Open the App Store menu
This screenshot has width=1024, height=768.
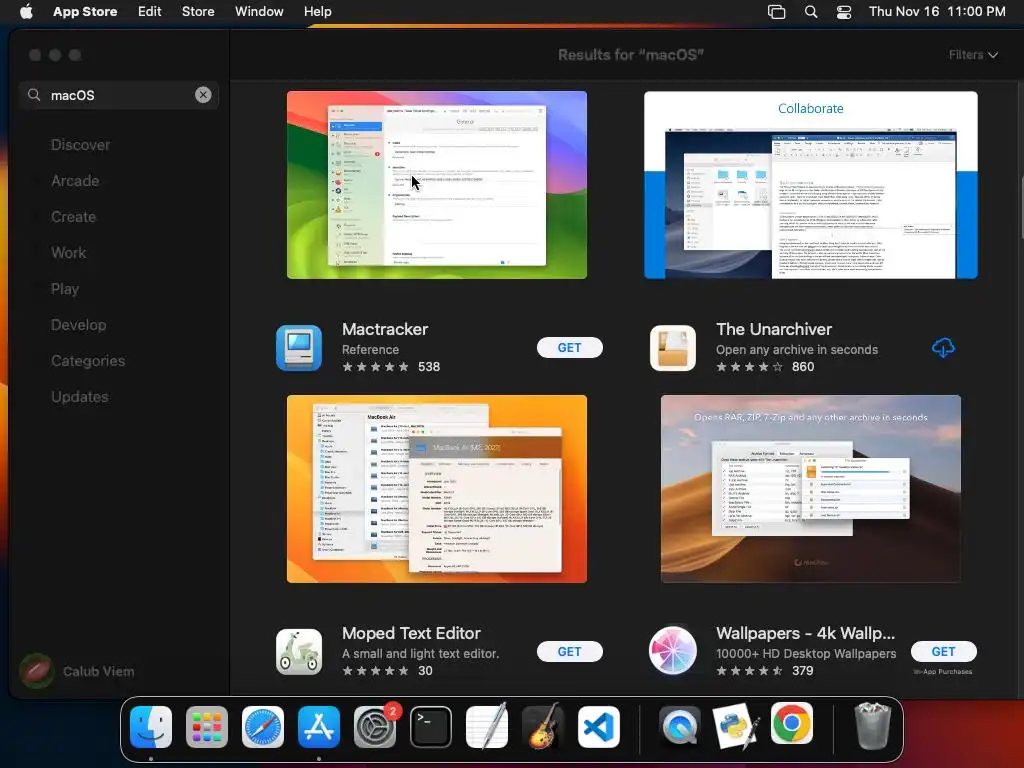[x=85, y=11]
